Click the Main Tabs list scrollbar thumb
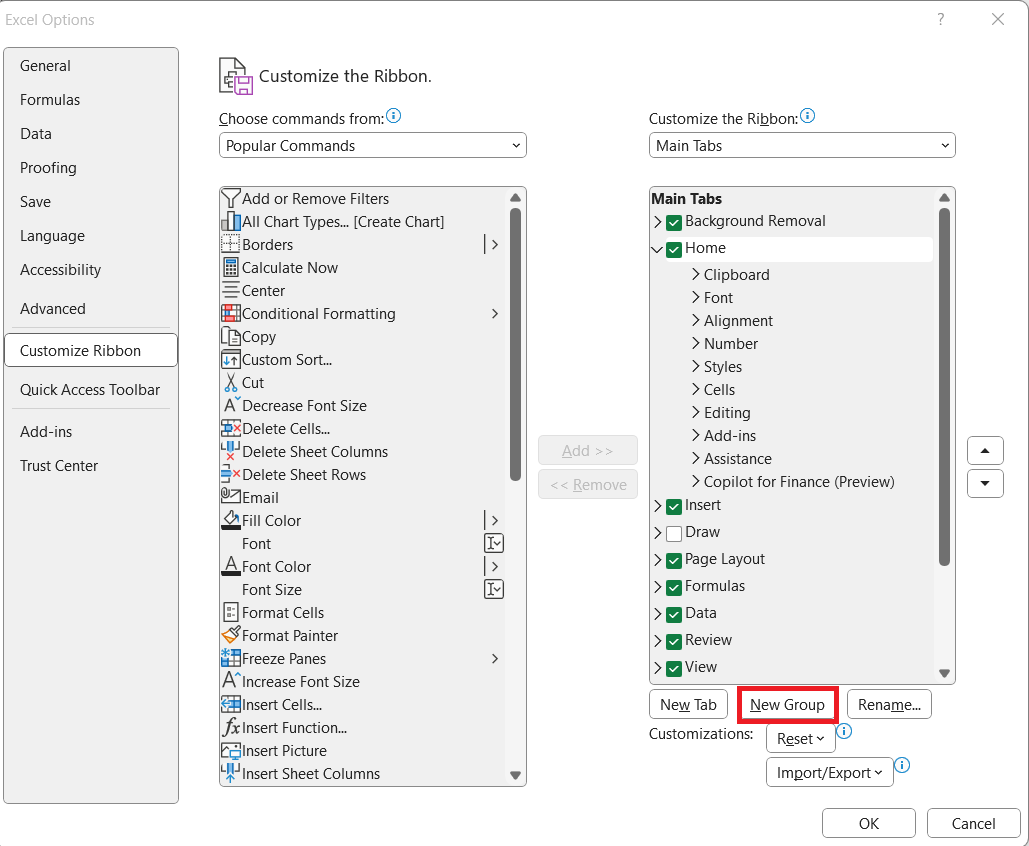This screenshot has width=1029, height=846. pyautogui.click(x=944, y=387)
